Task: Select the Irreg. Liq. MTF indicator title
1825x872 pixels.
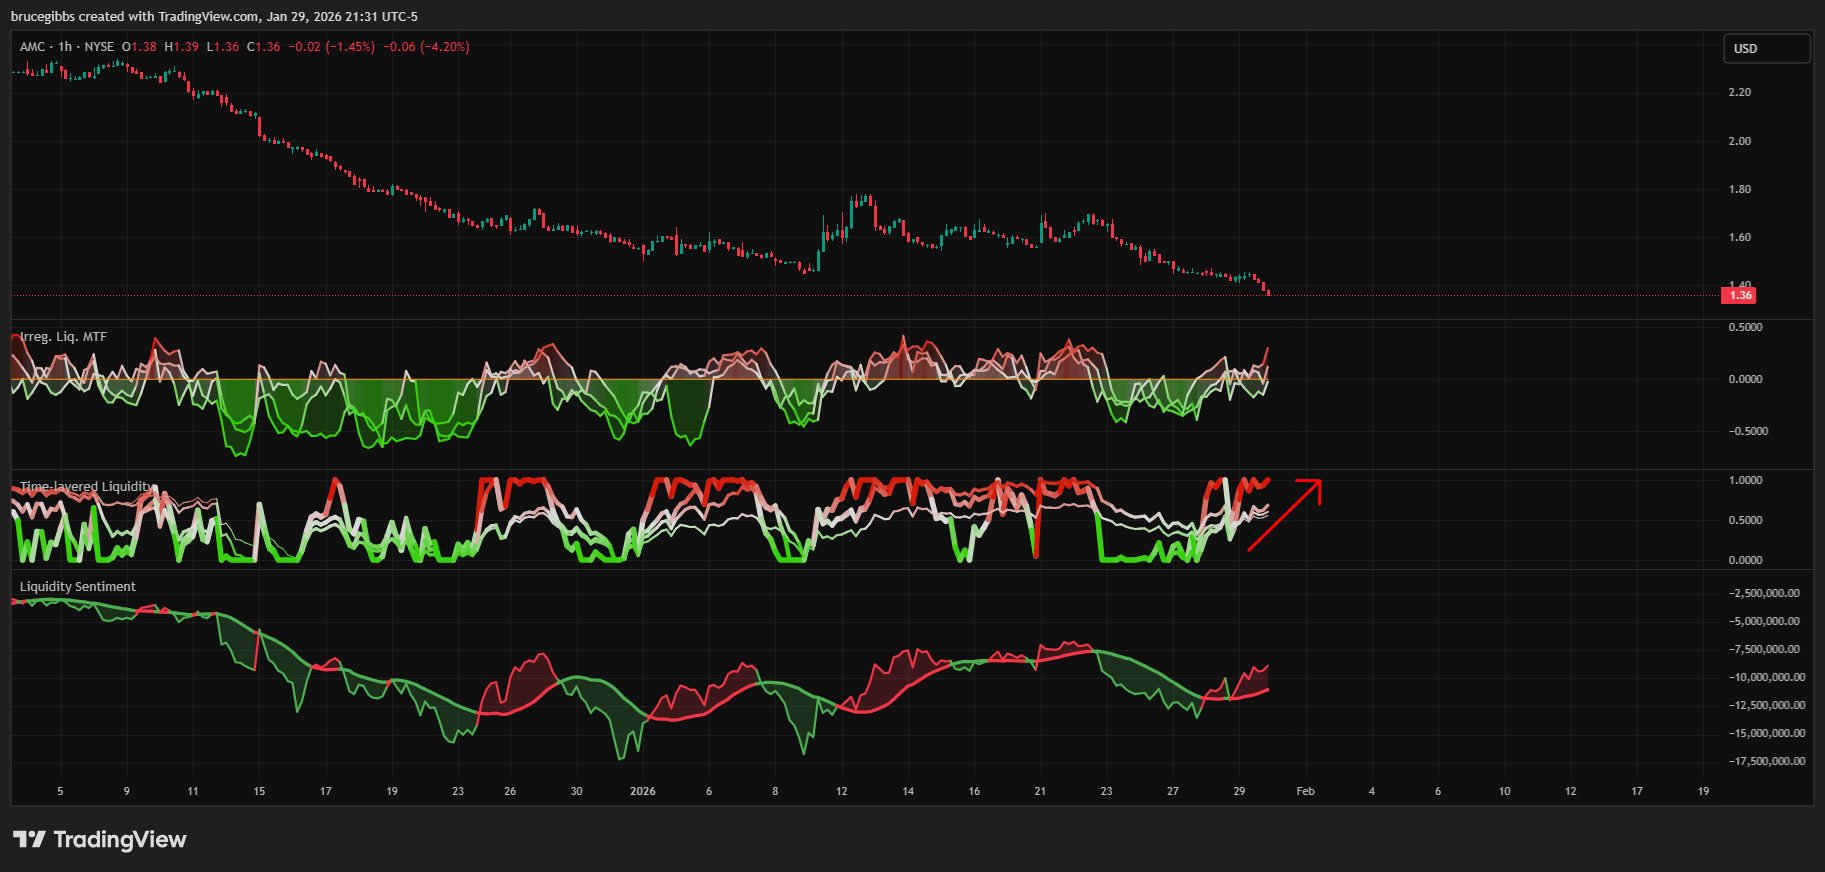Action: click(63, 337)
